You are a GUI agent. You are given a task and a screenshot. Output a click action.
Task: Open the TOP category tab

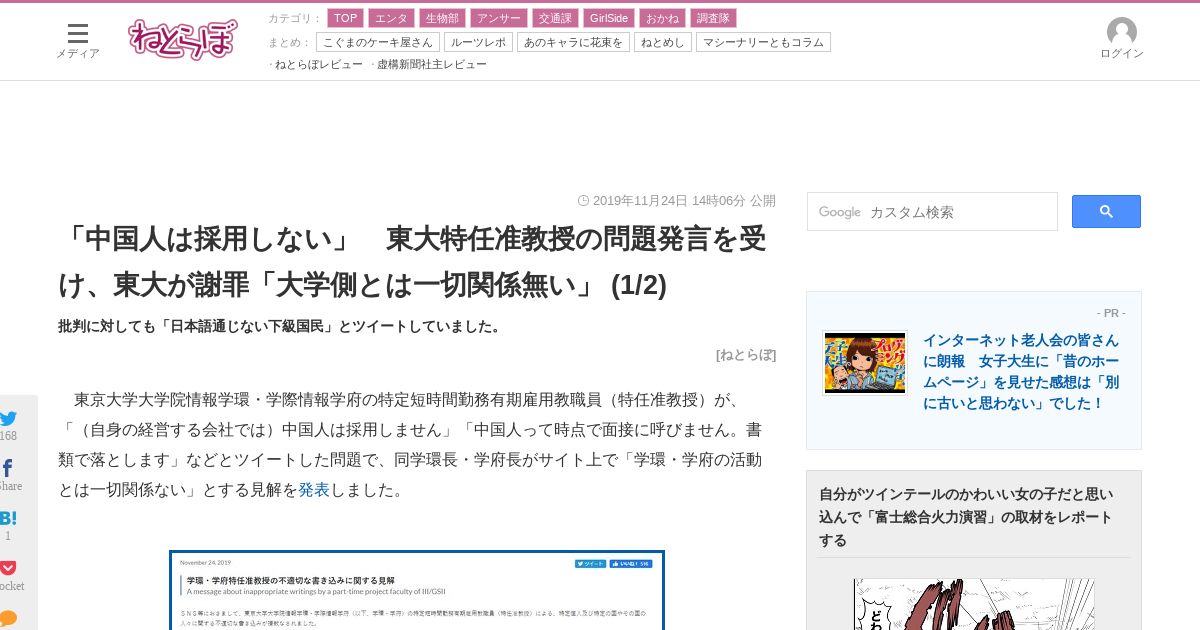click(345, 18)
